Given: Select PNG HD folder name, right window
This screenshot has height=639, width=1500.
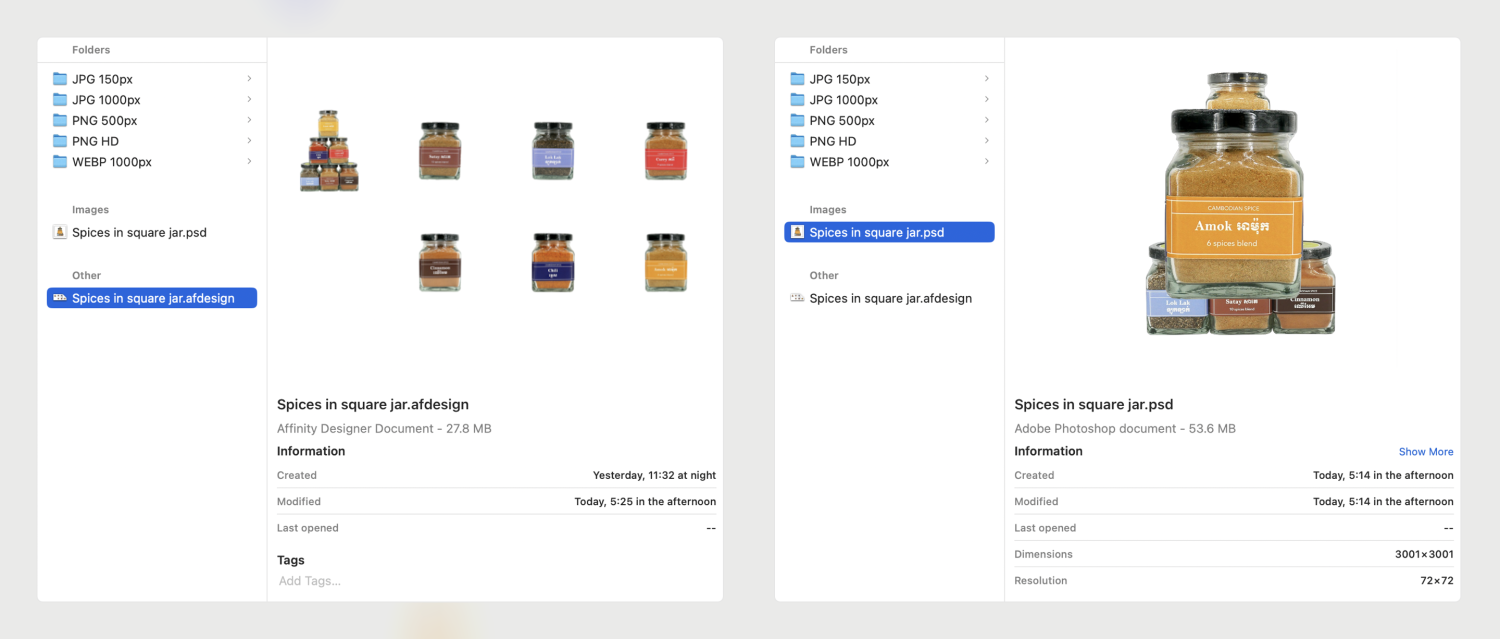Looking at the screenshot, I should coord(833,141).
